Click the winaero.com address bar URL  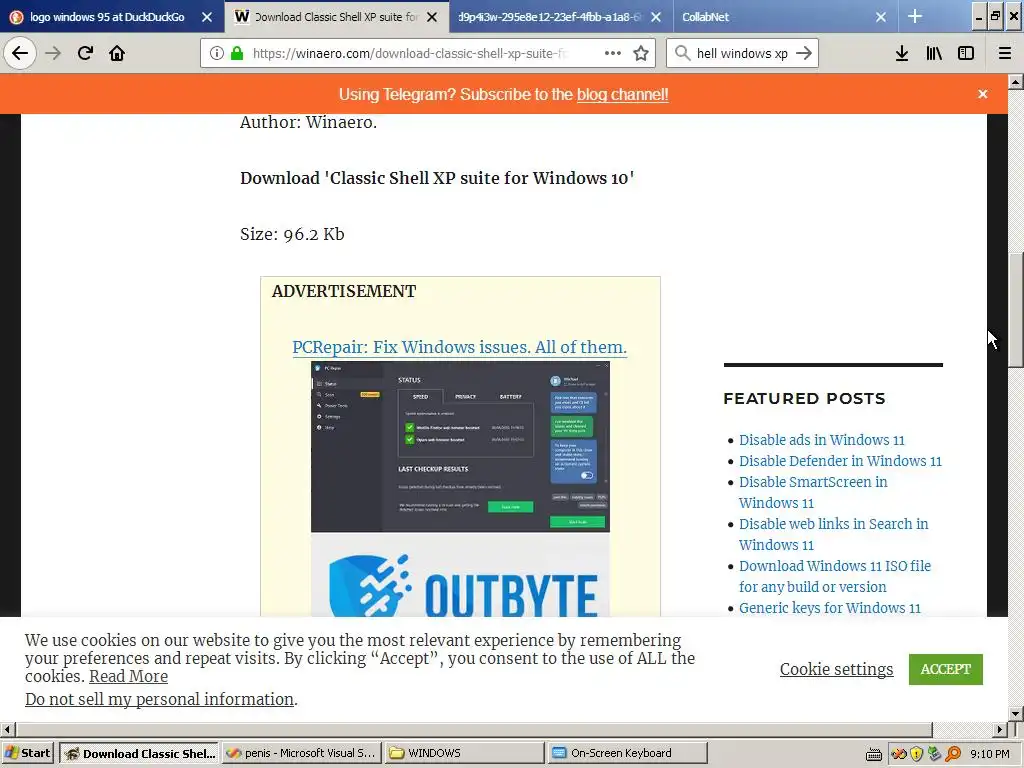(411, 54)
